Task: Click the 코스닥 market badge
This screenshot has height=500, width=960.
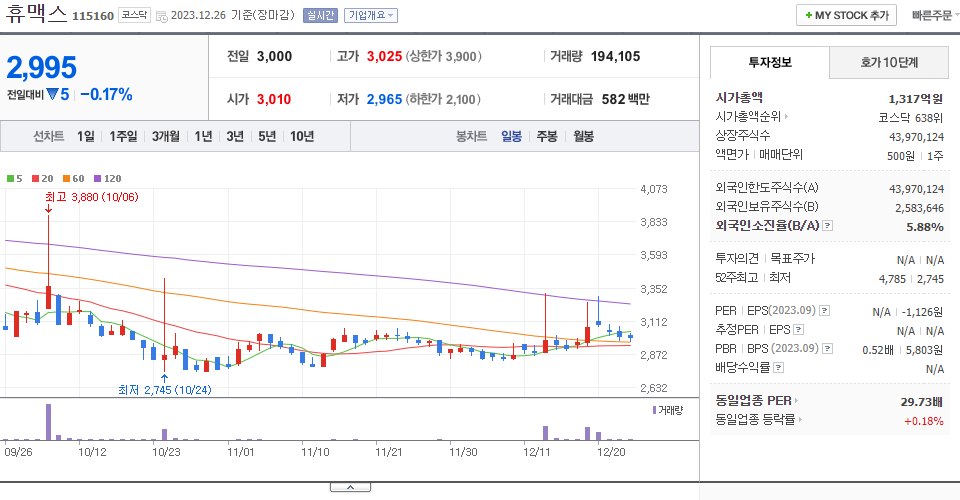Action: [134, 15]
